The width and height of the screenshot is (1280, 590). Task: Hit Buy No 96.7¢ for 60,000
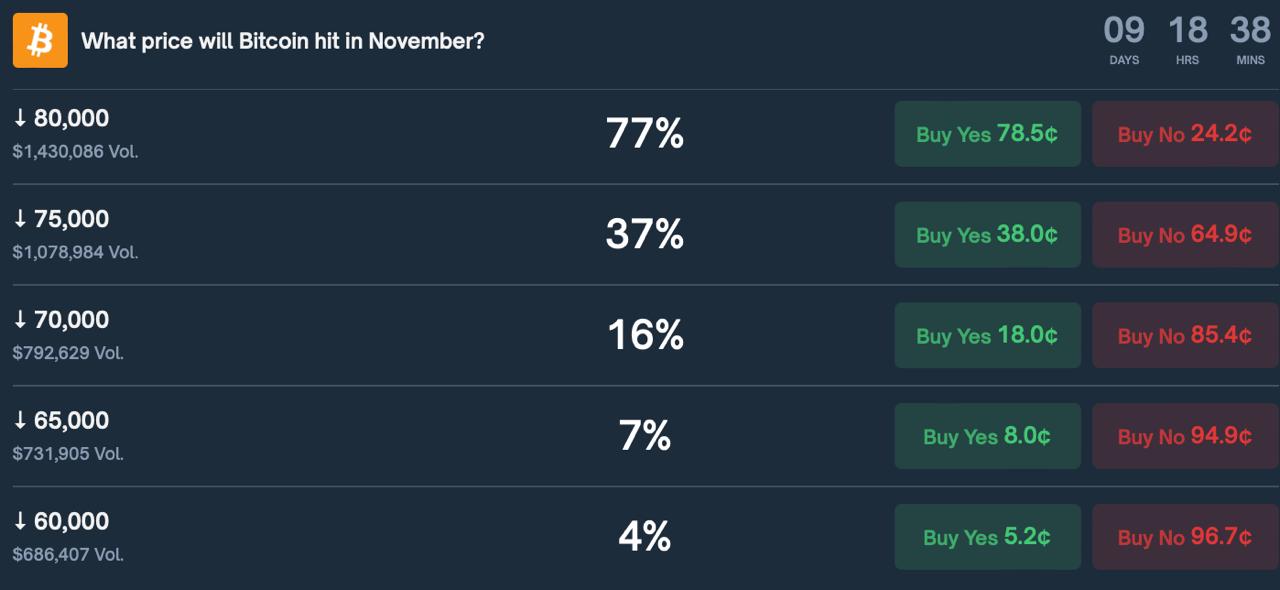click(1184, 537)
